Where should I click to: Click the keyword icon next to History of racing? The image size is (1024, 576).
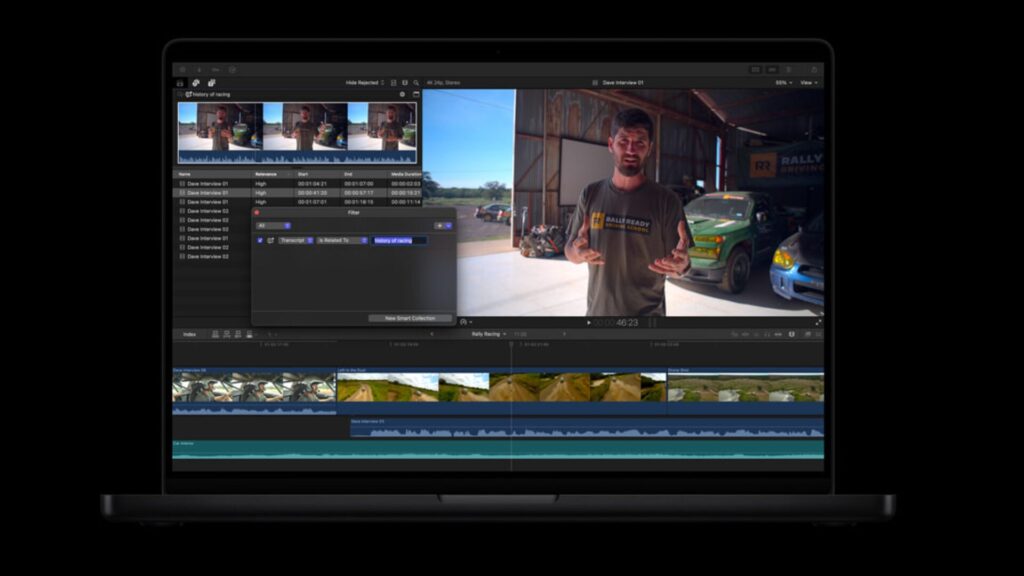pyautogui.click(x=189, y=94)
